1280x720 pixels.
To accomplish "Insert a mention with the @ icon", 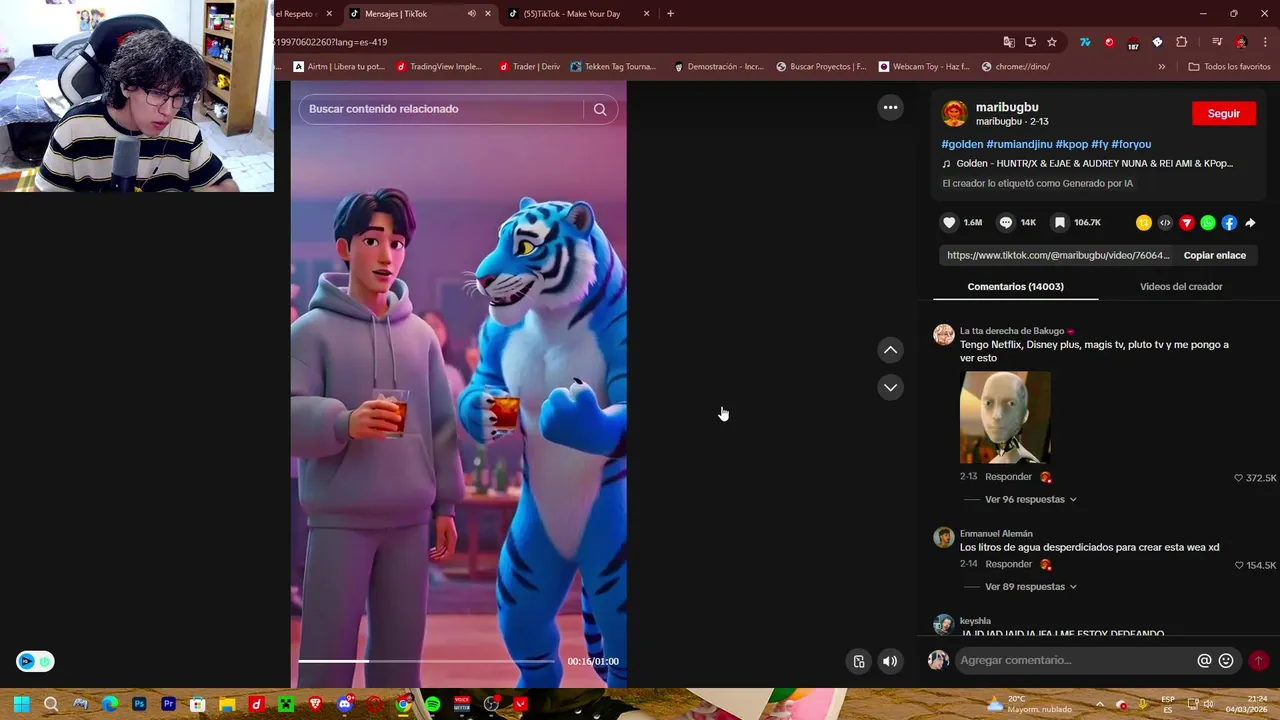I will [x=1204, y=660].
